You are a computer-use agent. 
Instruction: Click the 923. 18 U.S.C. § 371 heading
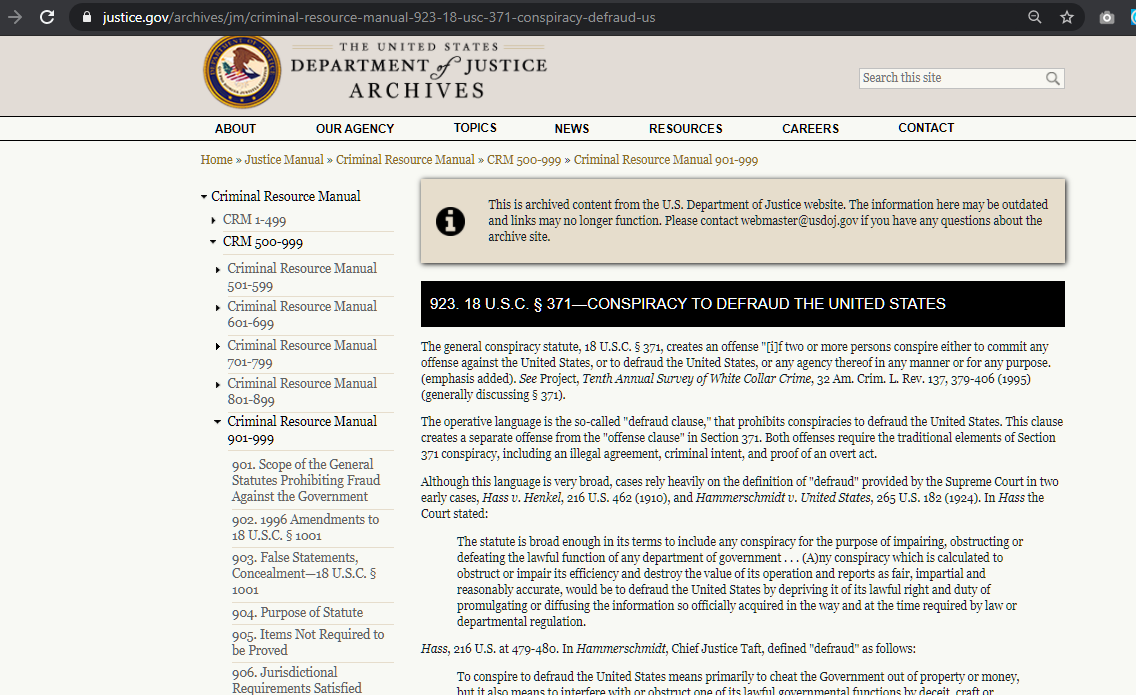[688, 304]
